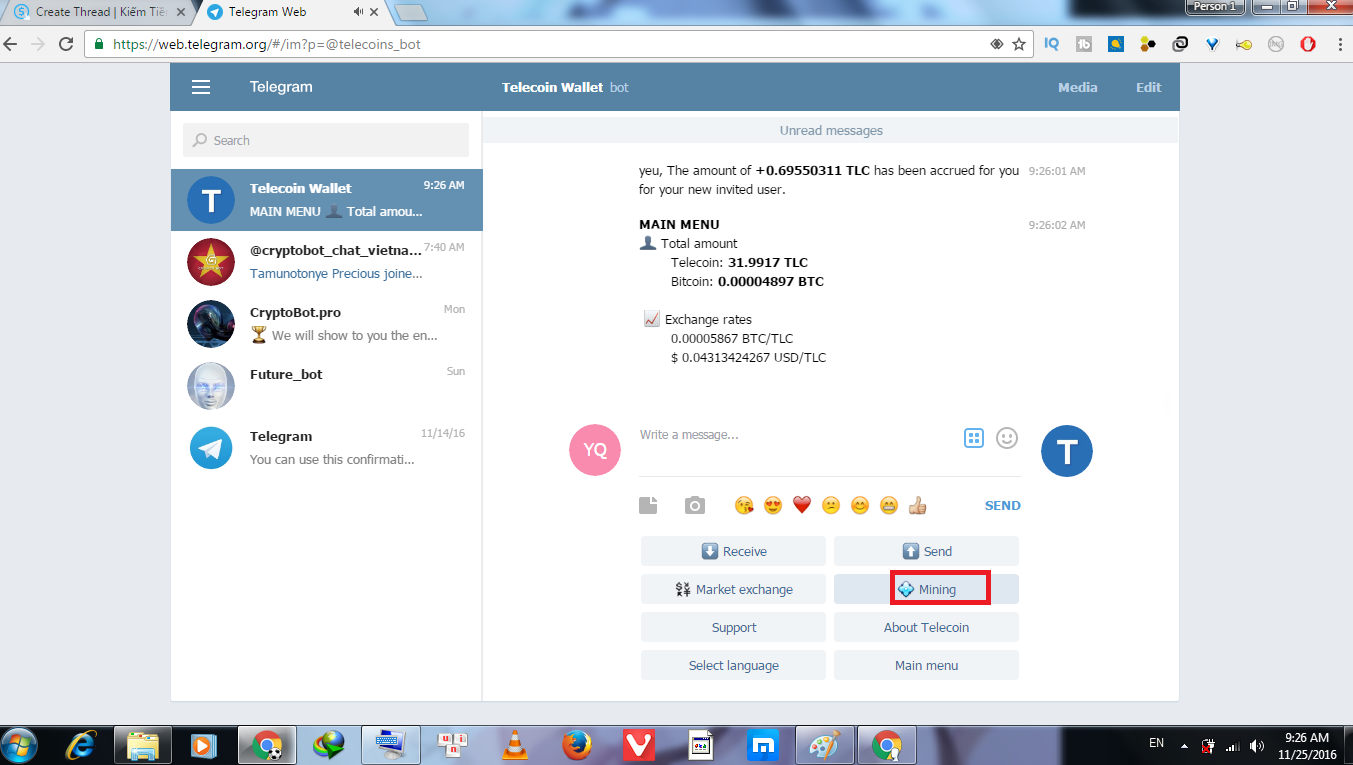Open a new Chrome tab
Screen dimensions: 1353x765
pyautogui.click(x=410, y=13)
